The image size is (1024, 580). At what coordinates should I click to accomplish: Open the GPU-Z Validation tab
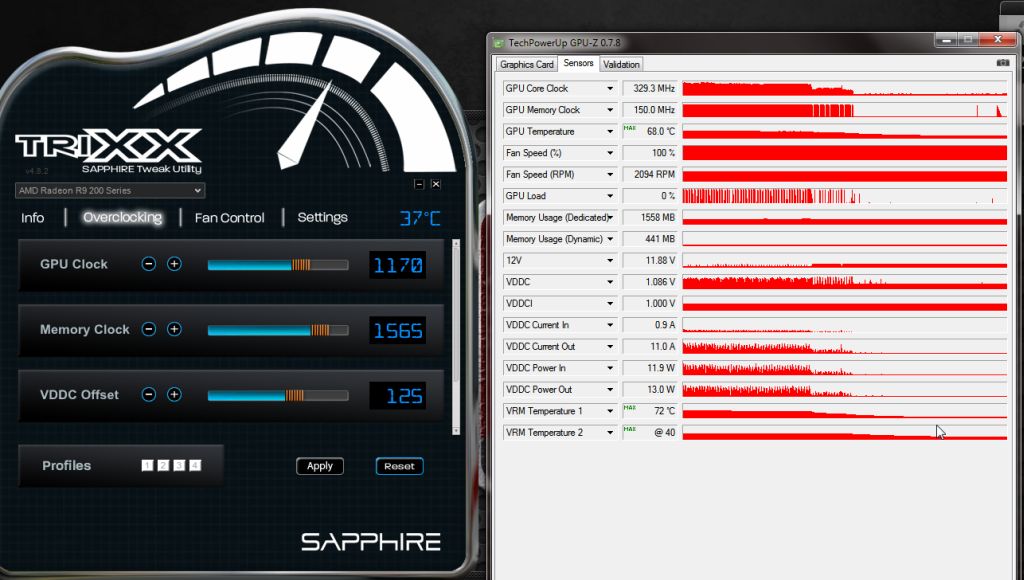click(621, 64)
